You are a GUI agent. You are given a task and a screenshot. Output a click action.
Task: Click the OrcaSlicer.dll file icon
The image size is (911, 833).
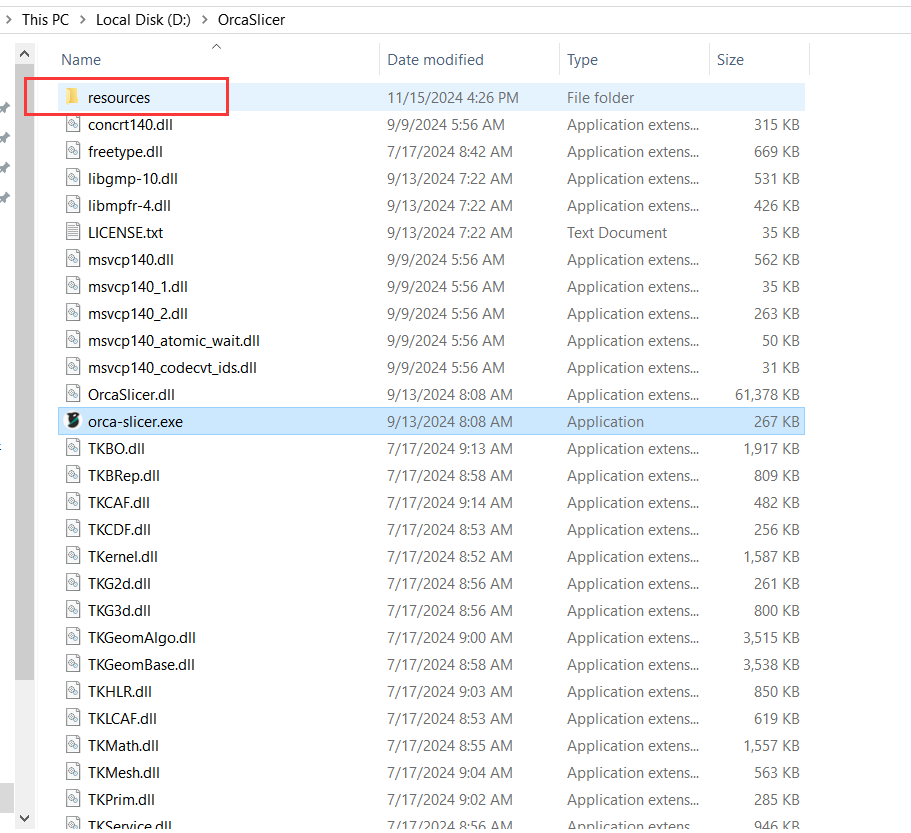tap(73, 394)
